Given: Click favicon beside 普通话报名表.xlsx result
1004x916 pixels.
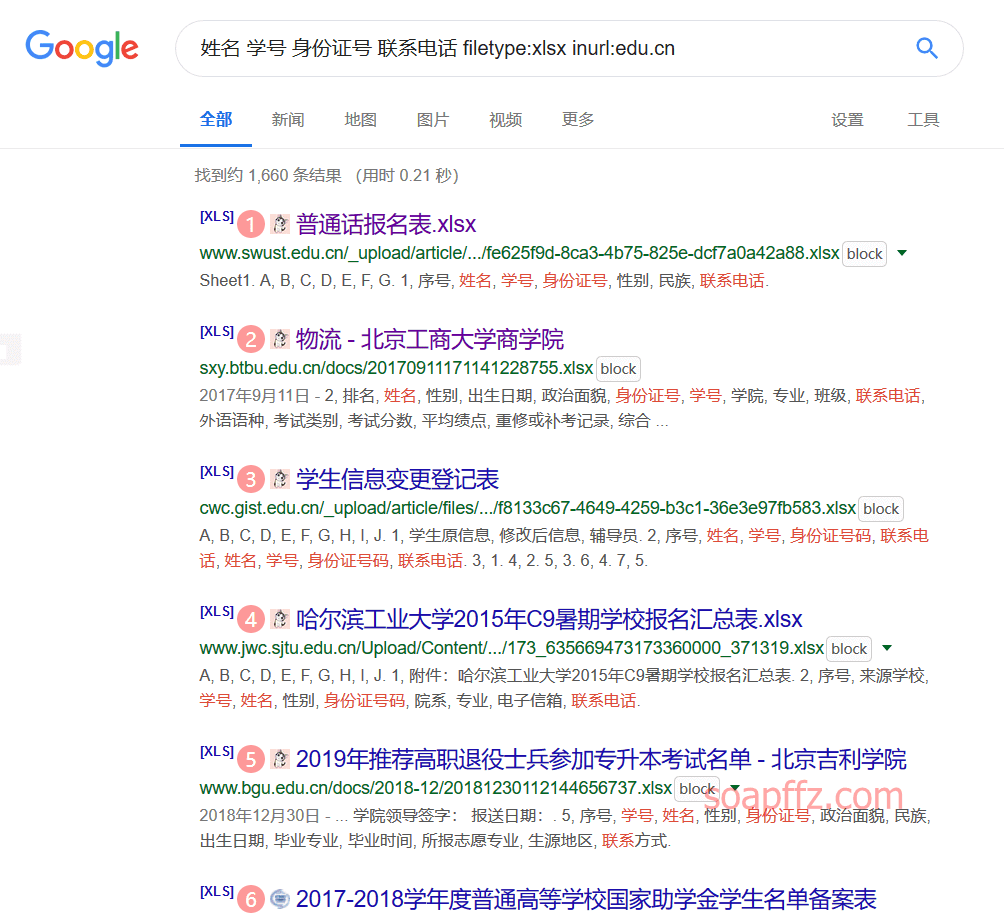Looking at the screenshot, I should [x=280, y=224].
